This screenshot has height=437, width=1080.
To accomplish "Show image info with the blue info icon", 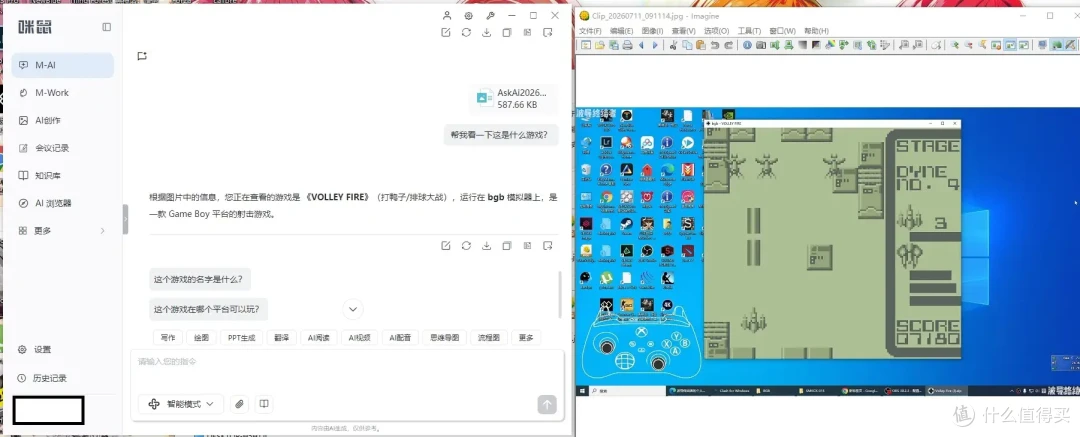I will 747,45.
